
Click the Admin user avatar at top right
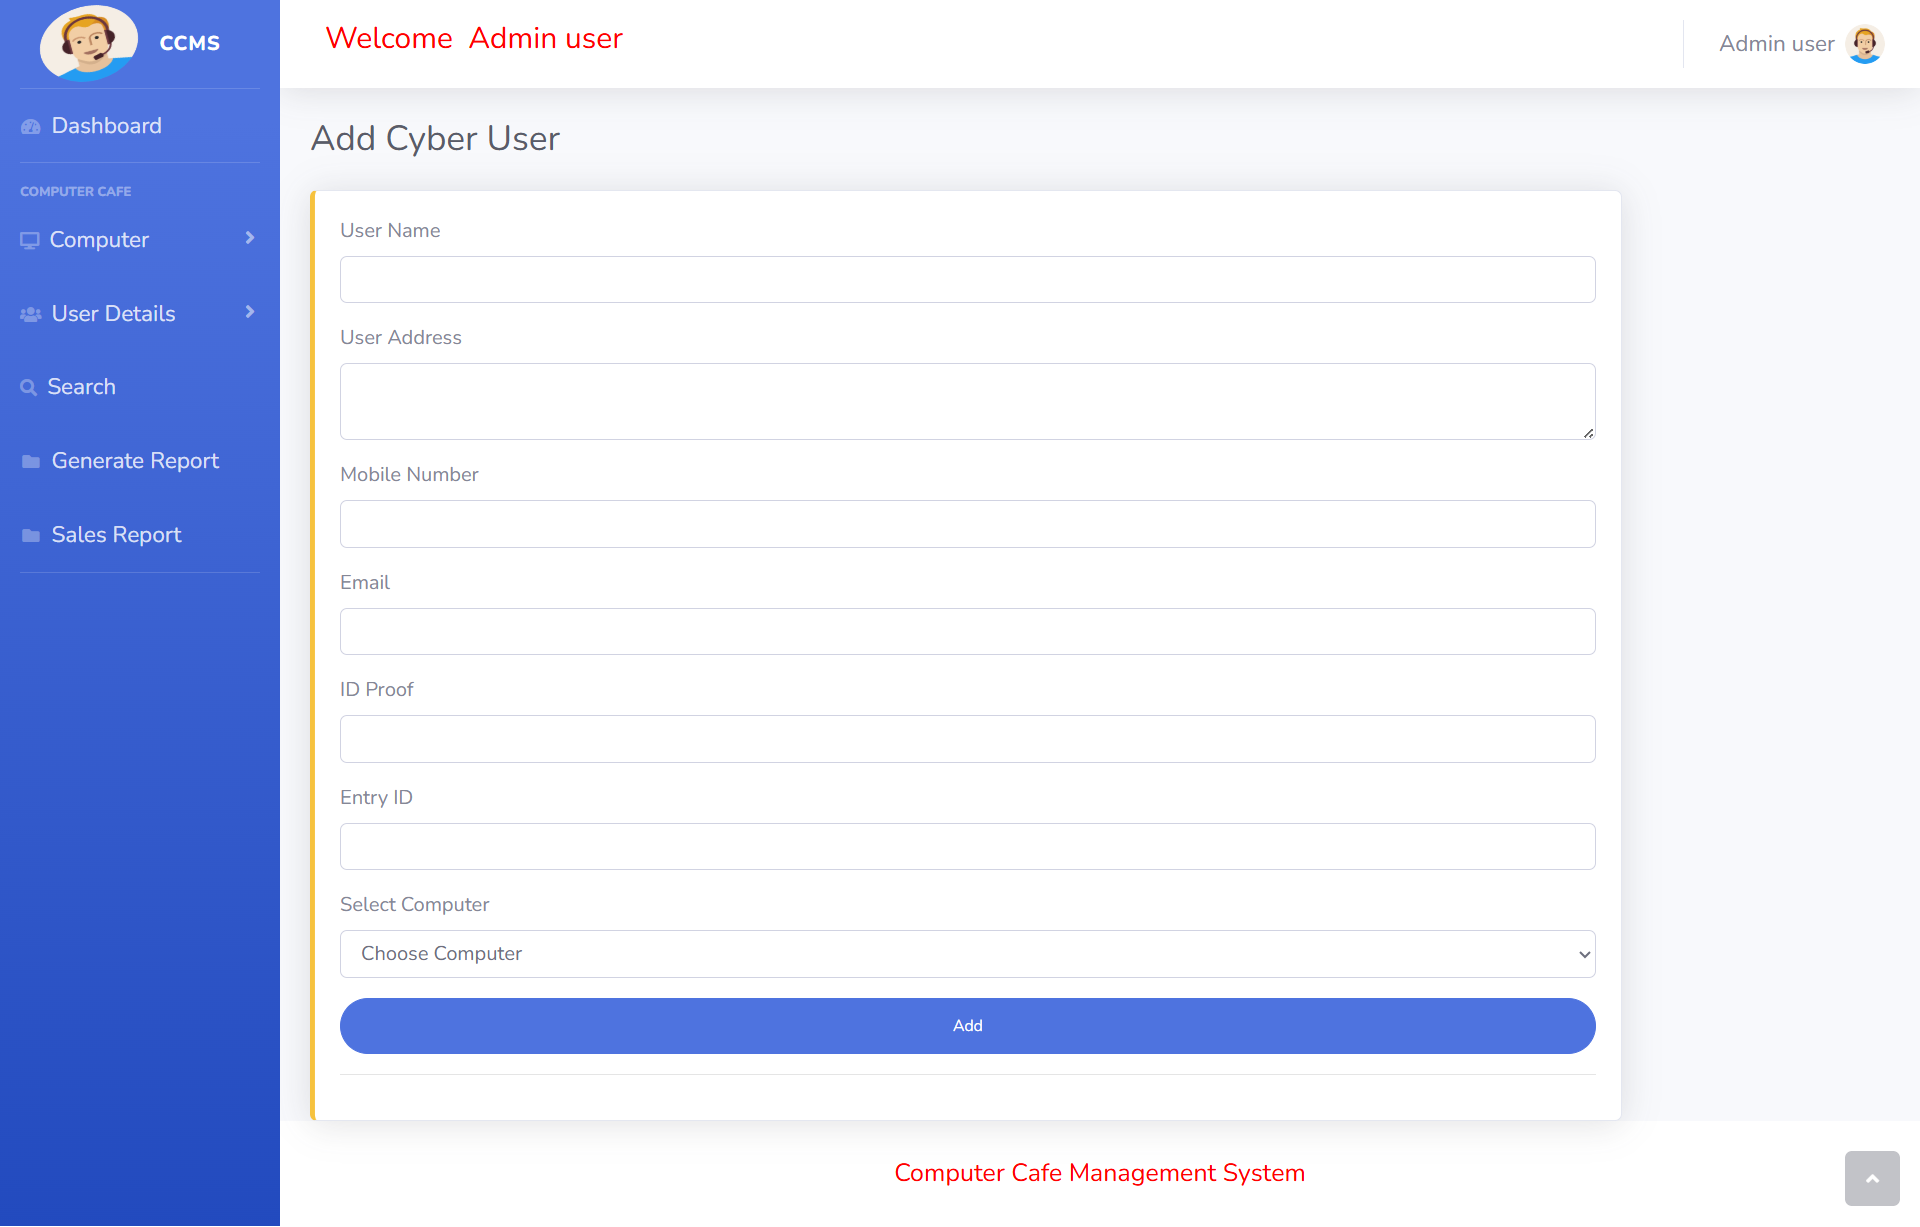1865,44
